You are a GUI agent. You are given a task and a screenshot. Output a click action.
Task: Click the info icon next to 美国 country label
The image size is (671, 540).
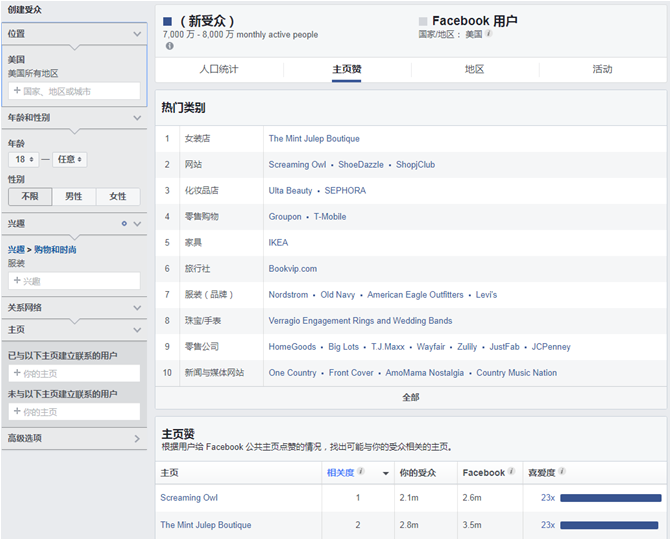tap(489, 33)
